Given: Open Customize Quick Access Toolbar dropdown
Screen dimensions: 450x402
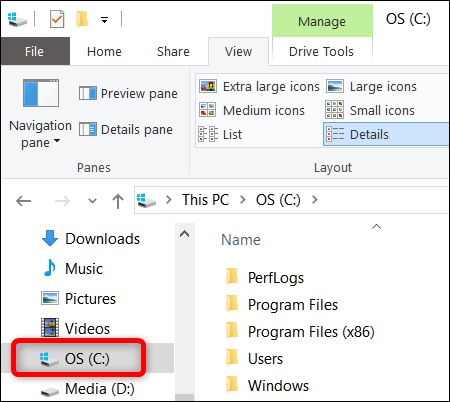Looking at the screenshot, I should click(105, 20).
